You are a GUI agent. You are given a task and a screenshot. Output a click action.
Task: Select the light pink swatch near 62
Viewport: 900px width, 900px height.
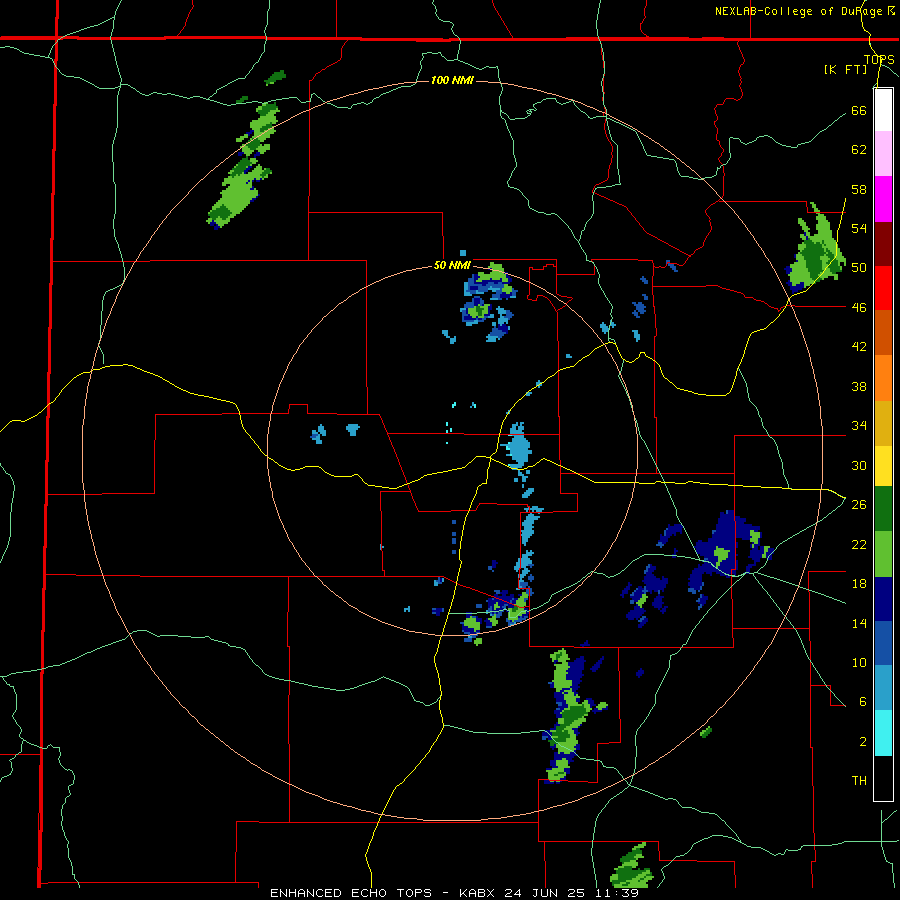coord(883,154)
